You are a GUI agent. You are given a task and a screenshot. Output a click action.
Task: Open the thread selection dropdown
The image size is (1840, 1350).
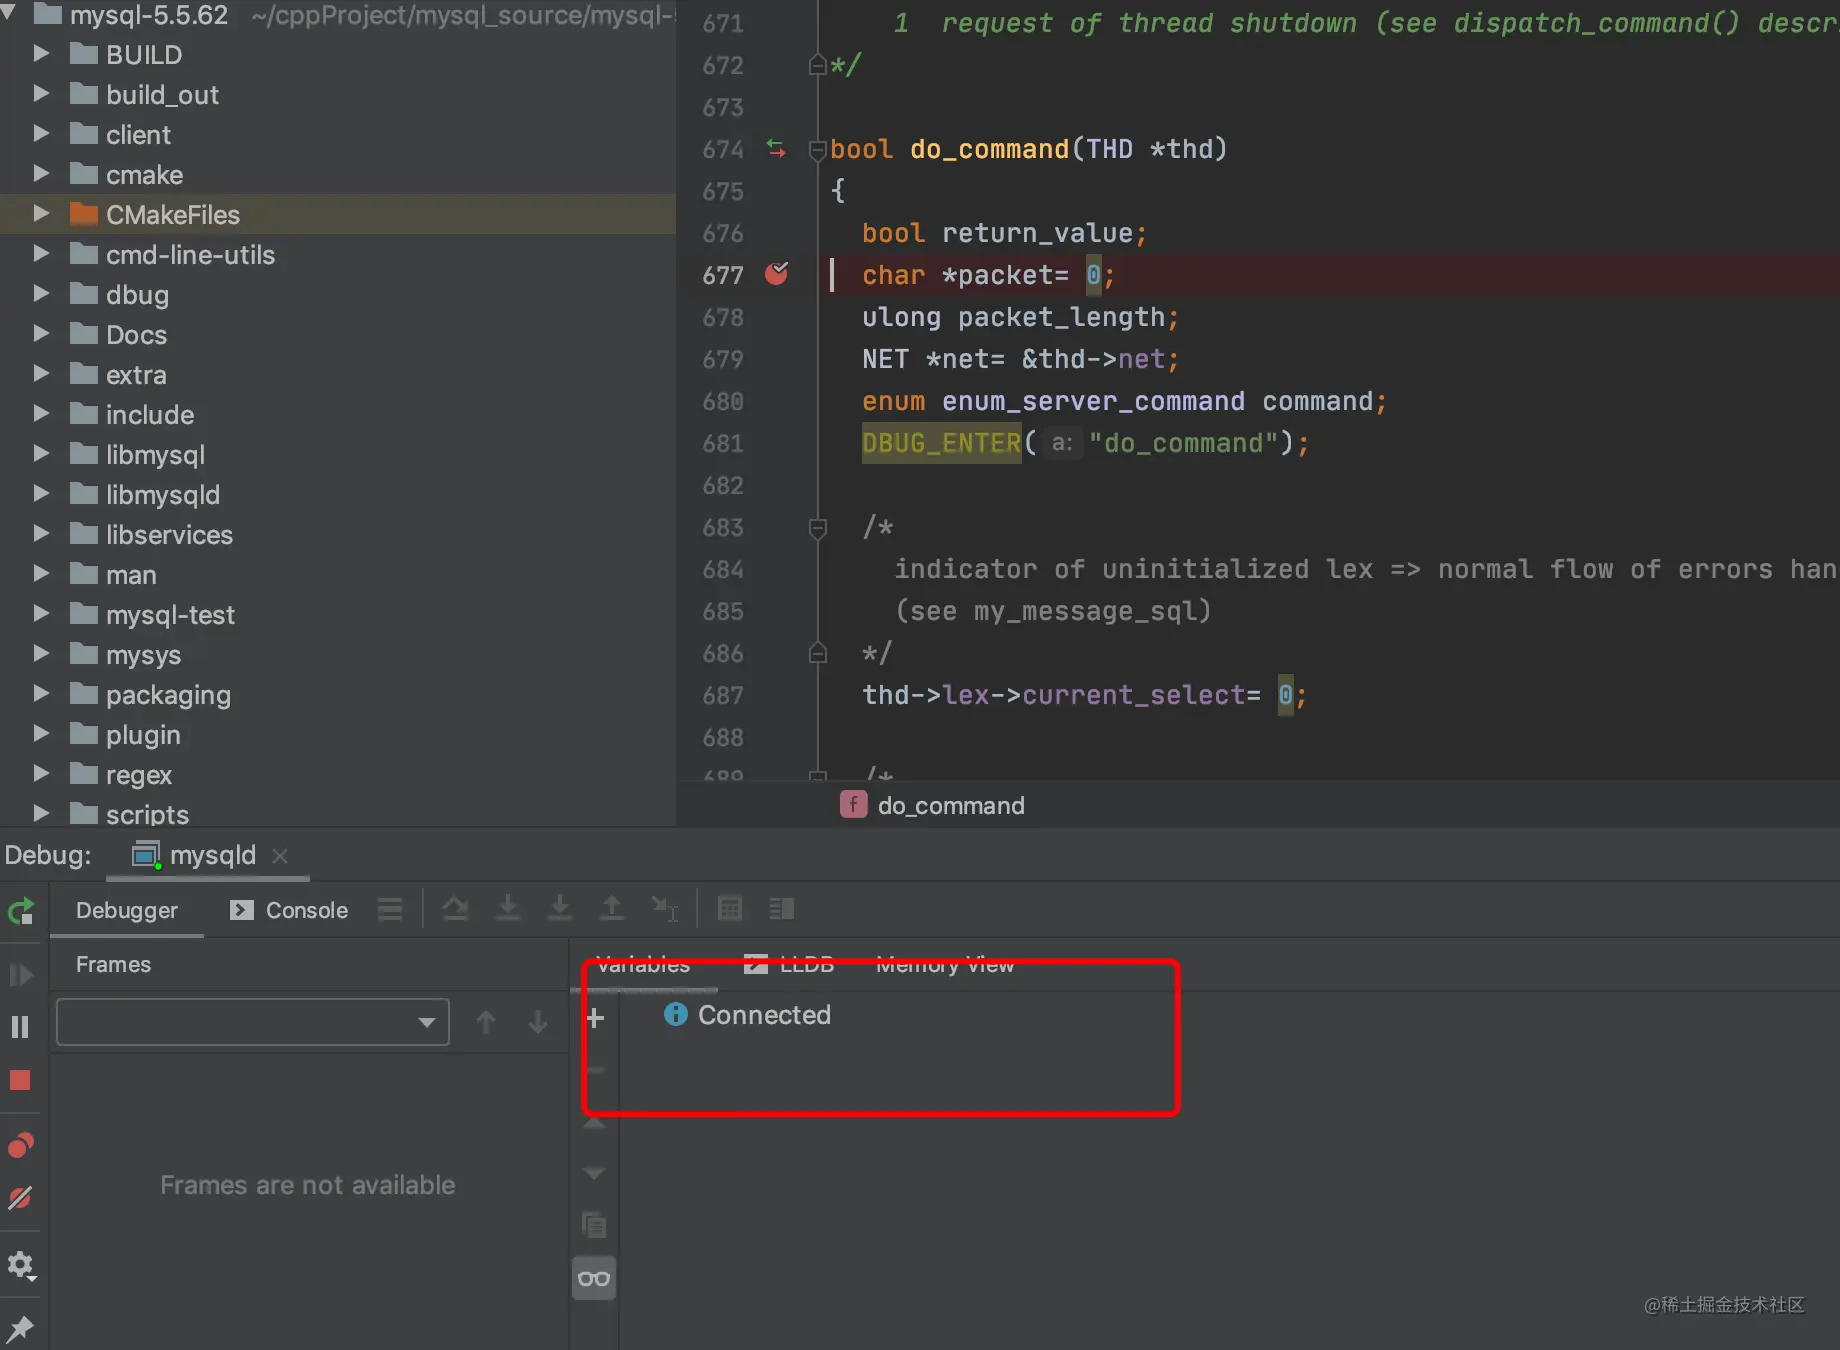click(253, 1022)
